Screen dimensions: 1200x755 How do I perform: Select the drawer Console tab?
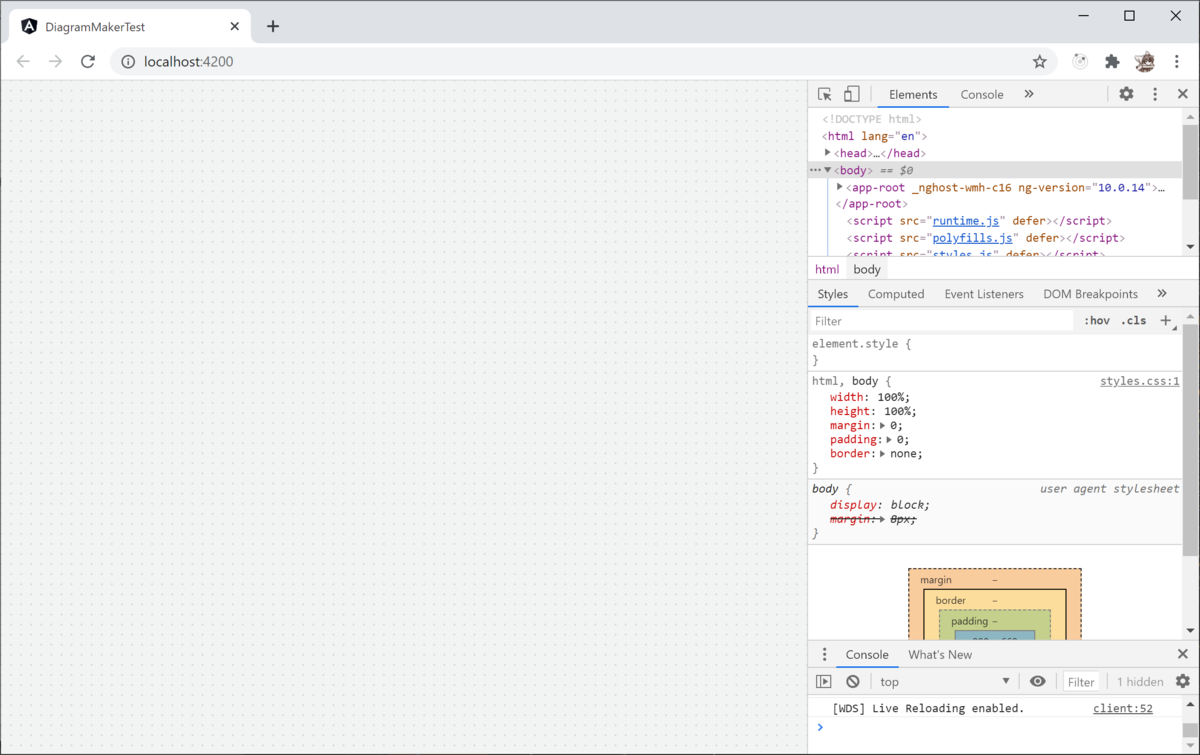click(x=867, y=655)
